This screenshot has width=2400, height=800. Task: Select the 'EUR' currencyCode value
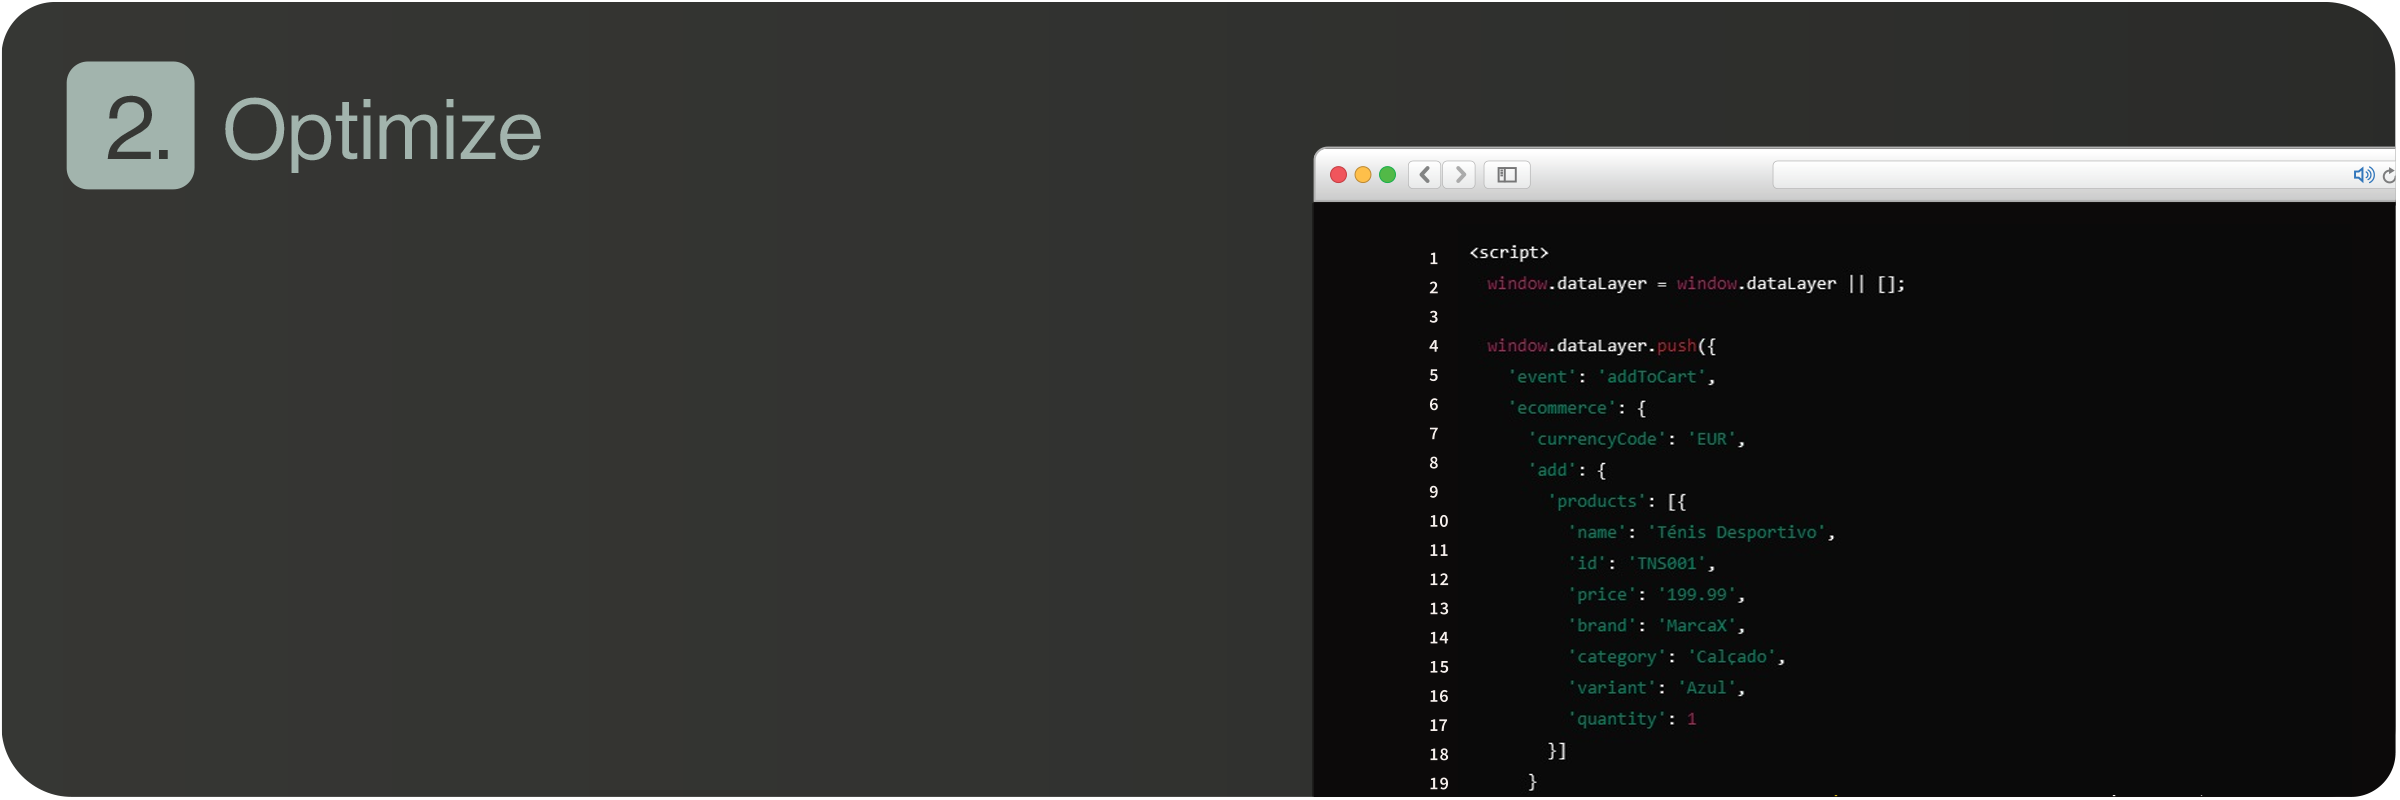[x=1711, y=439]
